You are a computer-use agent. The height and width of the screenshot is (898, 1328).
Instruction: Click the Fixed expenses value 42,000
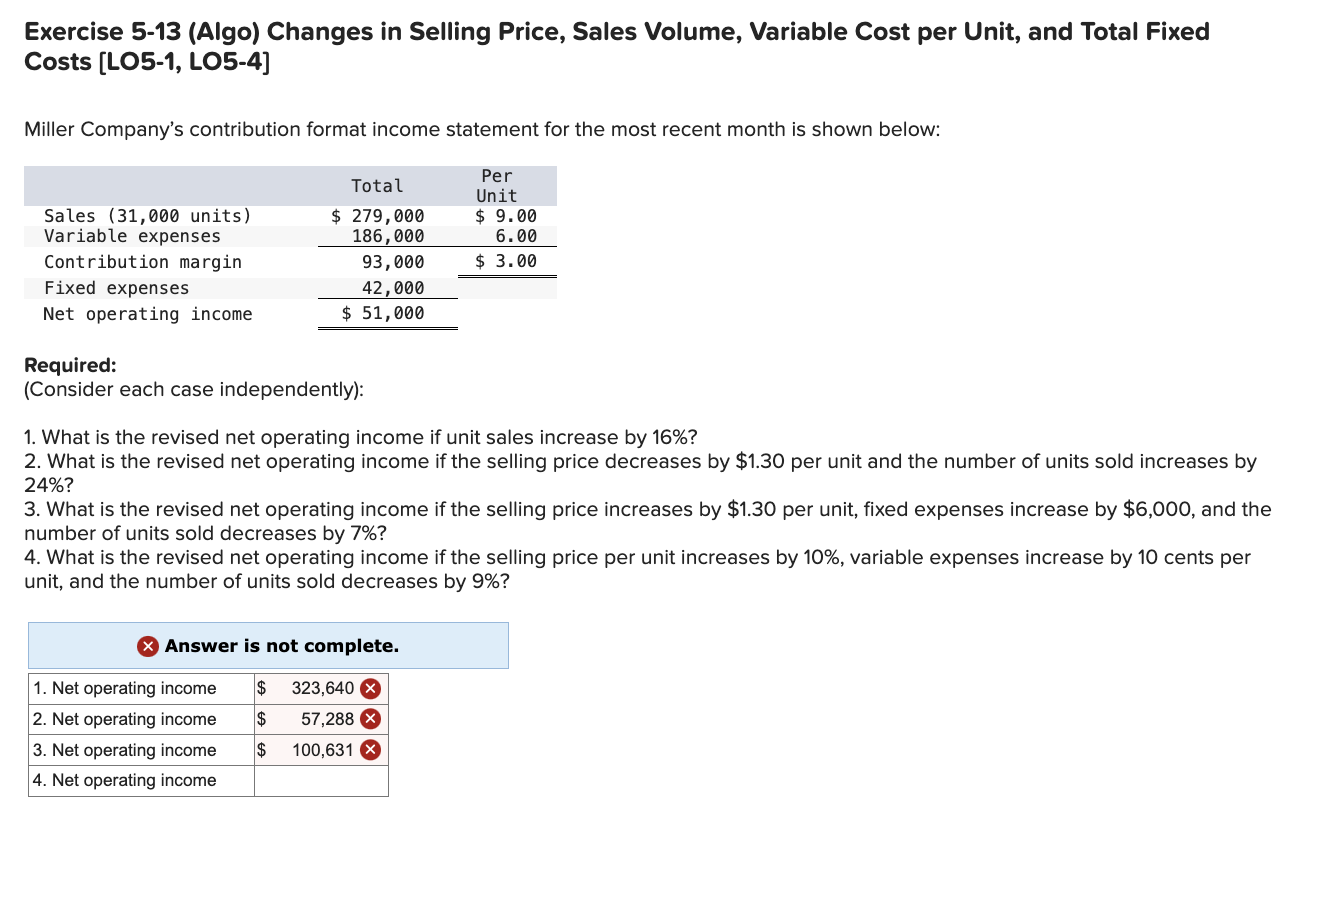[399, 287]
